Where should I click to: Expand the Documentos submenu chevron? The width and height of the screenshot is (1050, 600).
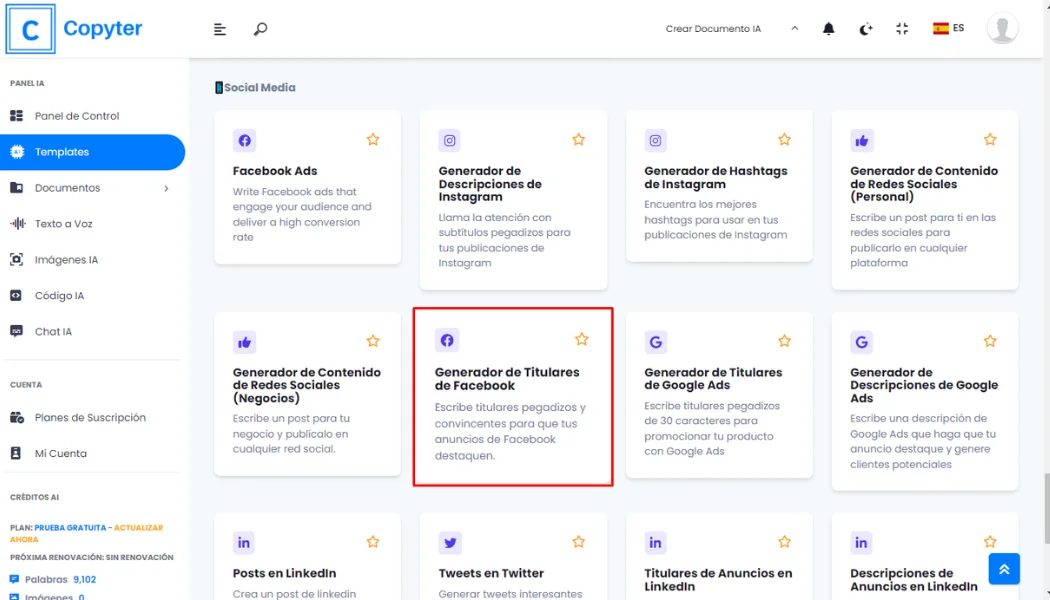166,188
